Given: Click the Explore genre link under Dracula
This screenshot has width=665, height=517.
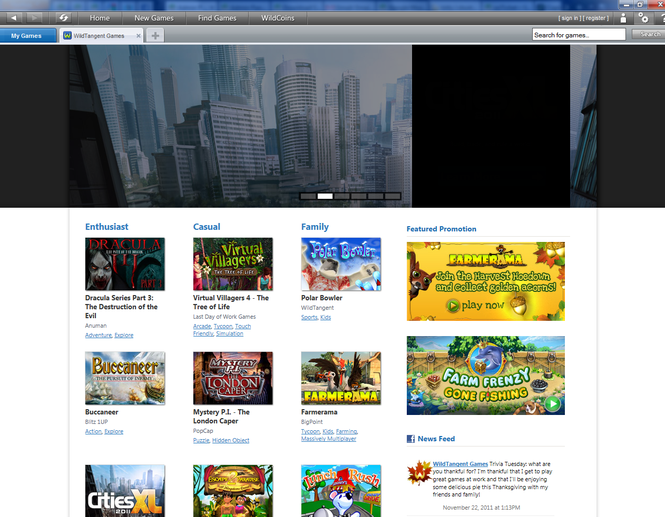Looking at the screenshot, I should (x=124, y=335).
